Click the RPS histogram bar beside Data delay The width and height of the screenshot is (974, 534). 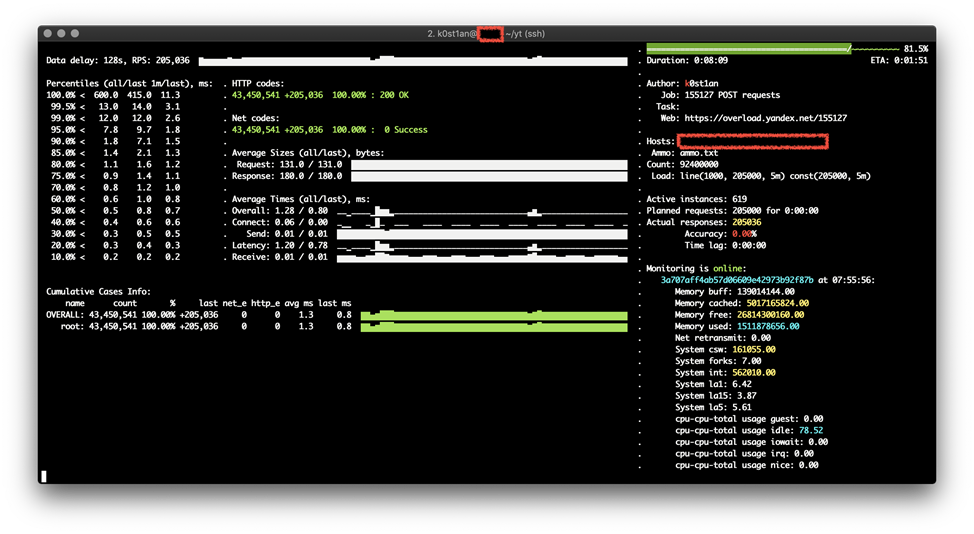(413, 61)
